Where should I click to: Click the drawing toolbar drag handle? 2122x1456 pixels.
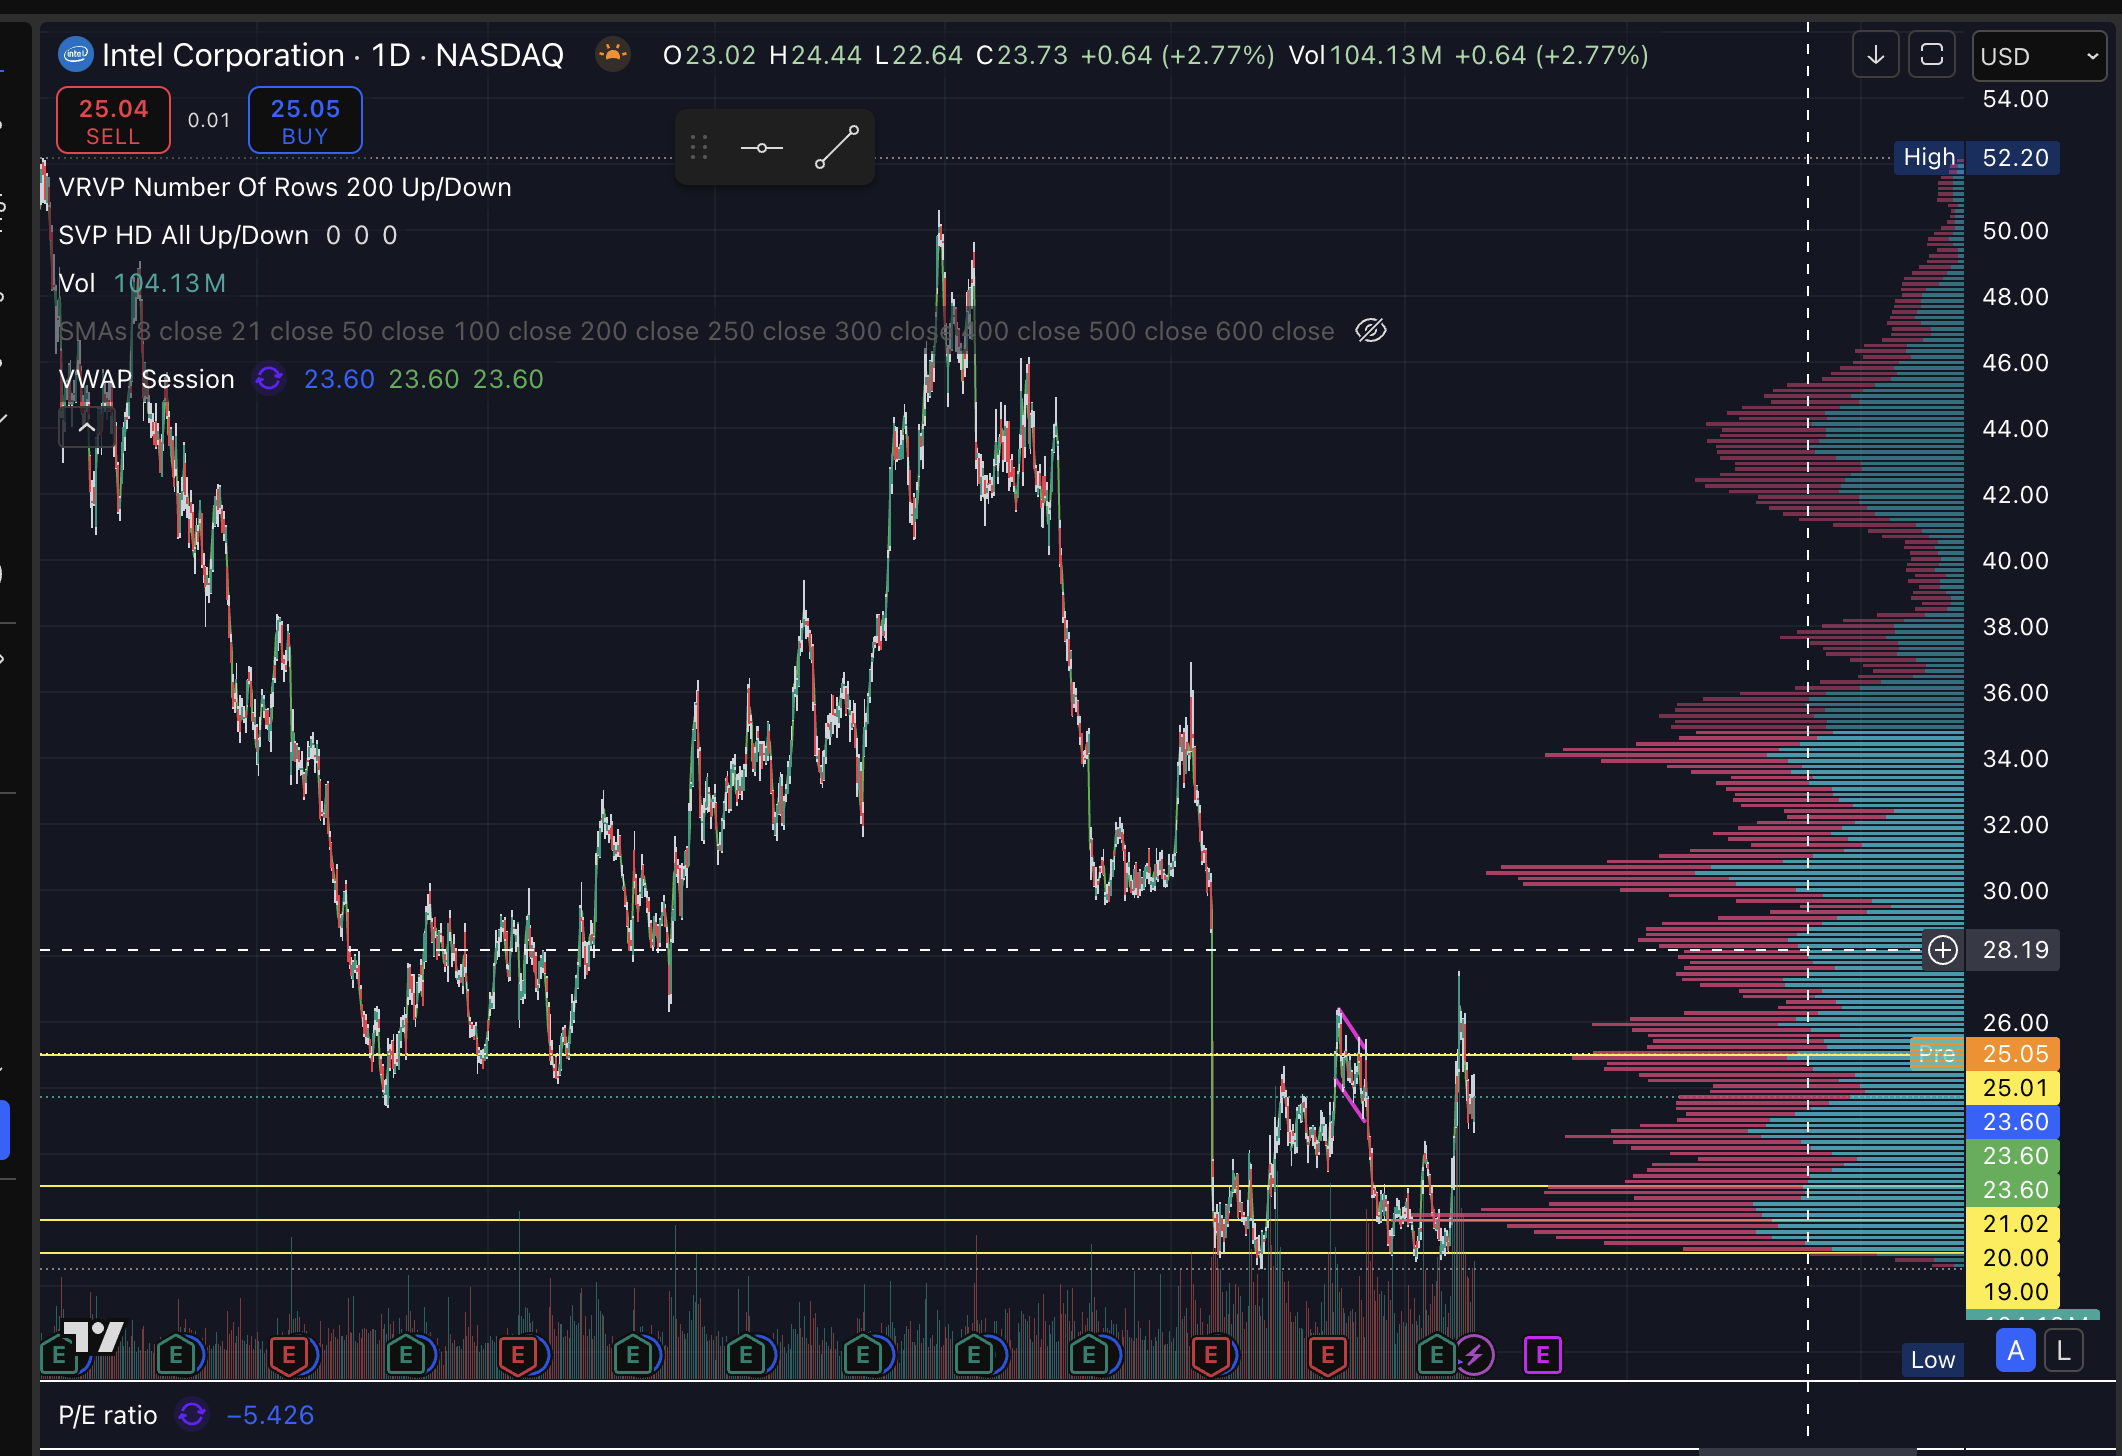(699, 148)
